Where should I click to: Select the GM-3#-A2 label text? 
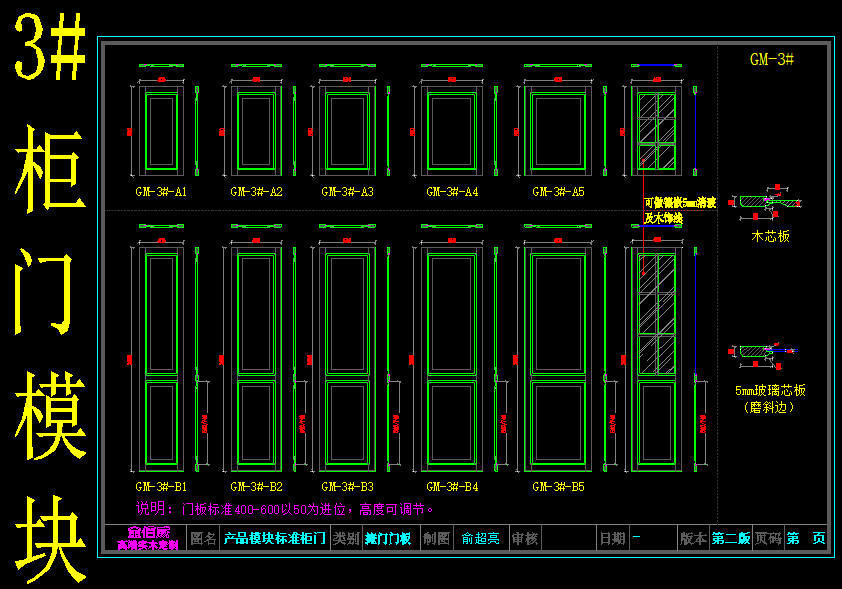coord(256,191)
